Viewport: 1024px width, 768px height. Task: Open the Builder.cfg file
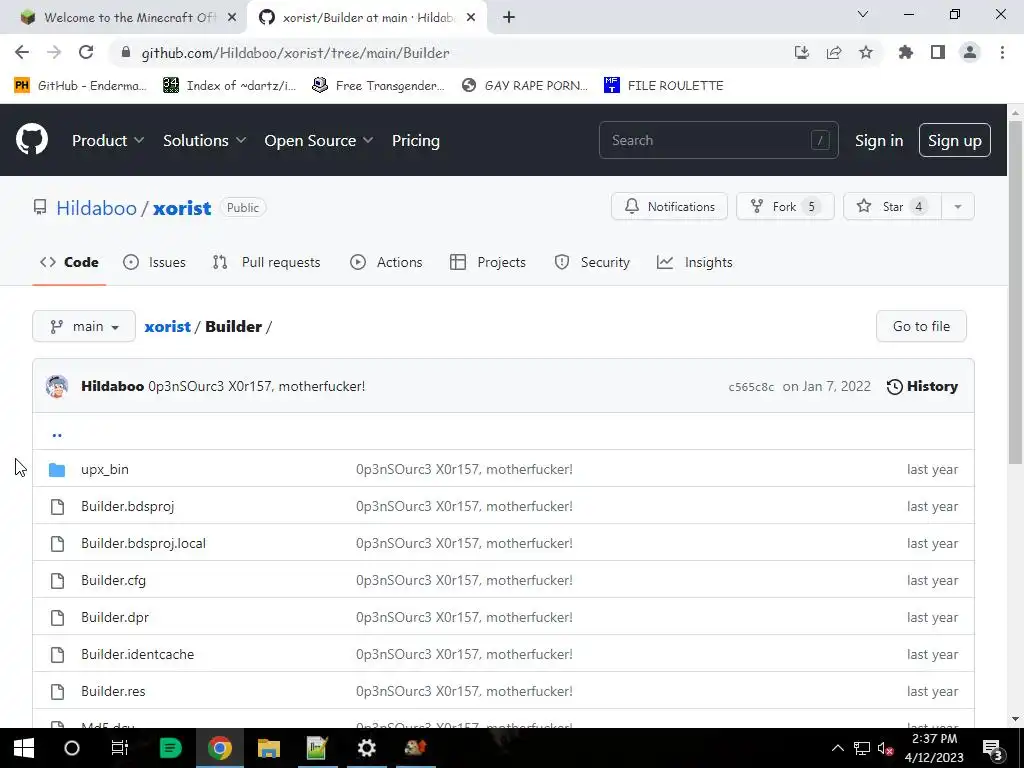(113, 581)
